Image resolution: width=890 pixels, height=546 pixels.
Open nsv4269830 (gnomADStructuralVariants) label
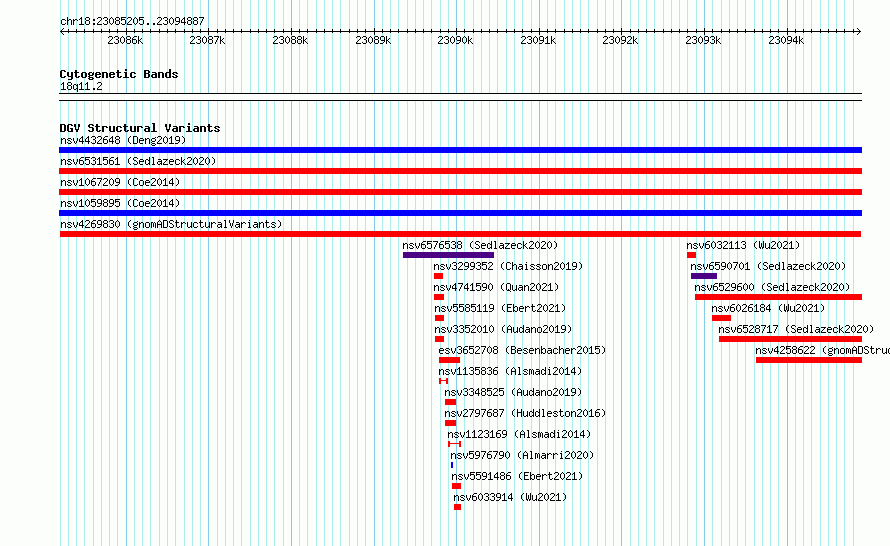pos(171,224)
